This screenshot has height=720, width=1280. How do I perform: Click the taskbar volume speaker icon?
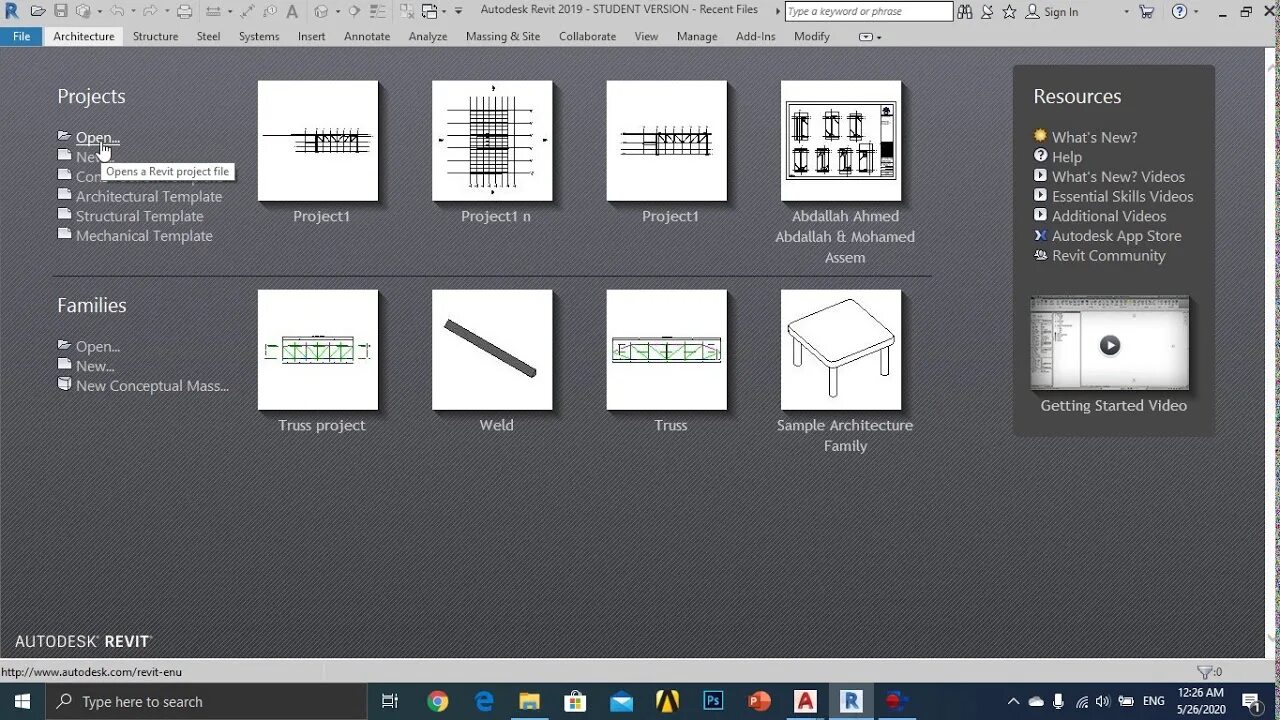tap(1102, 701)
